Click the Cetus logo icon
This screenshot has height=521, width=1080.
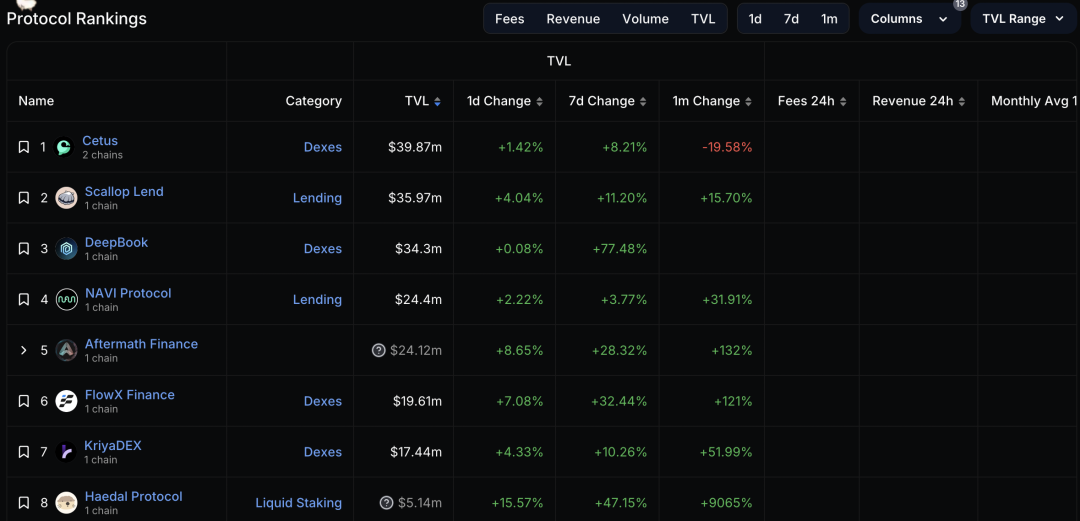64,147
